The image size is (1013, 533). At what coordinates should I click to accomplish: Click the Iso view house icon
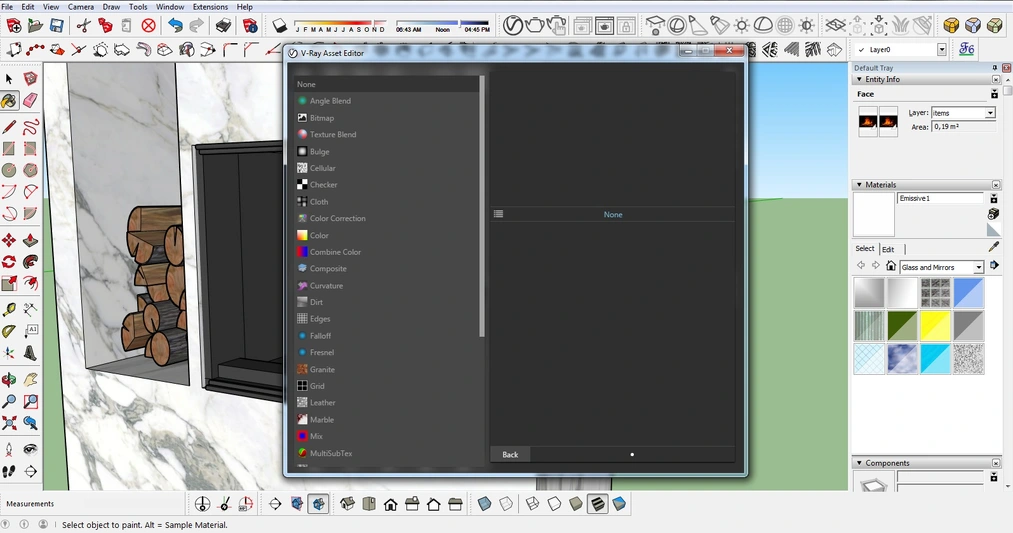point(348,504)
